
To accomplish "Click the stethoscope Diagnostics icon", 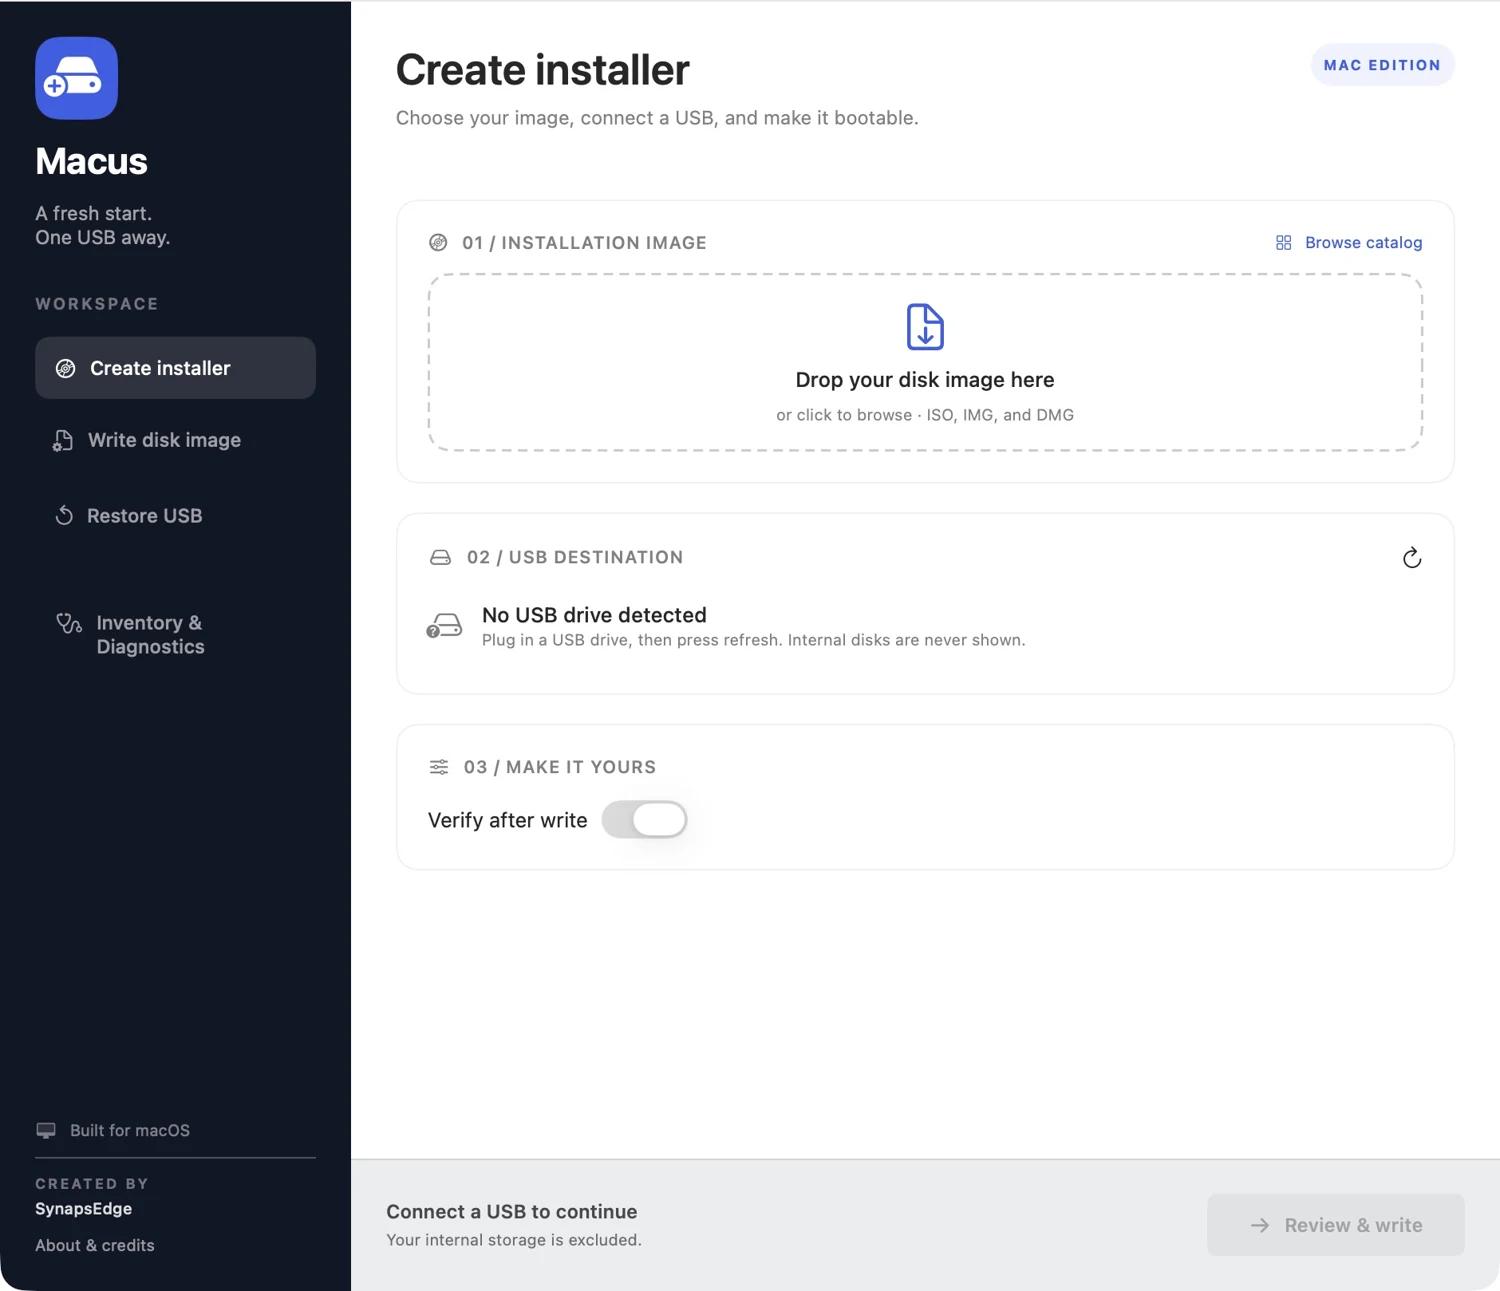I will pos(68,624).
